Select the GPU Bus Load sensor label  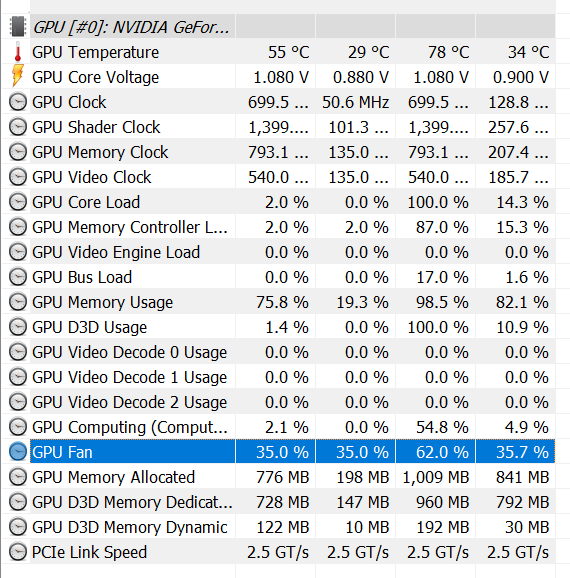pyautogui.click(x=82, y=277)
